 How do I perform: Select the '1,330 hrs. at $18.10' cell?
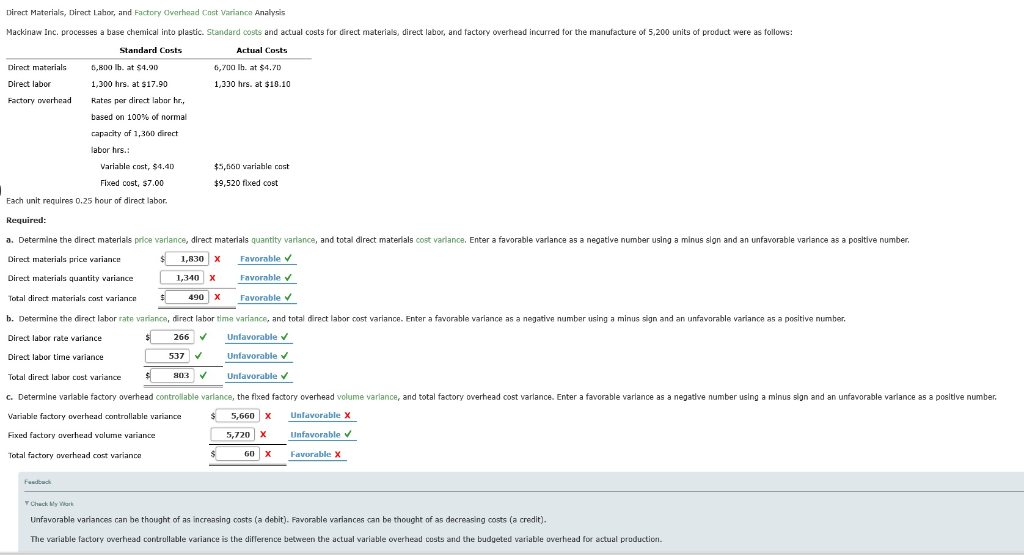pos(252,84)
